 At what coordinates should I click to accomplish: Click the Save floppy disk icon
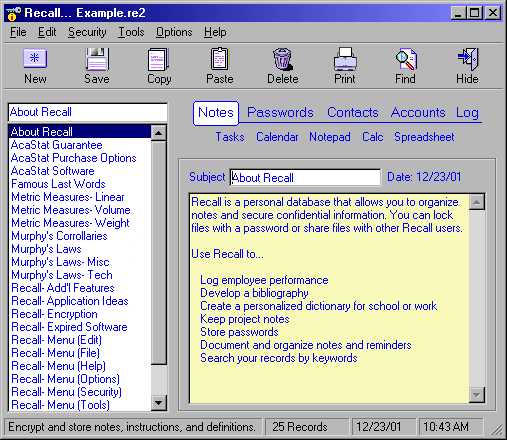coord(97,59)
